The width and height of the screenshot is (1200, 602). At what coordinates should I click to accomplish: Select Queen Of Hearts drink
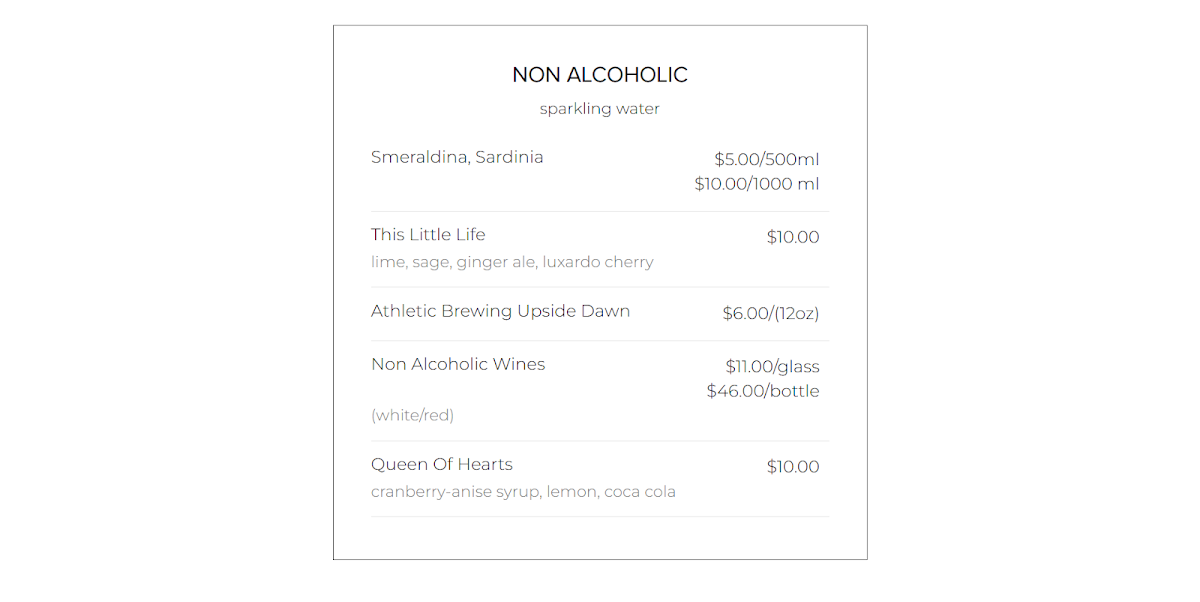[441, 464]
